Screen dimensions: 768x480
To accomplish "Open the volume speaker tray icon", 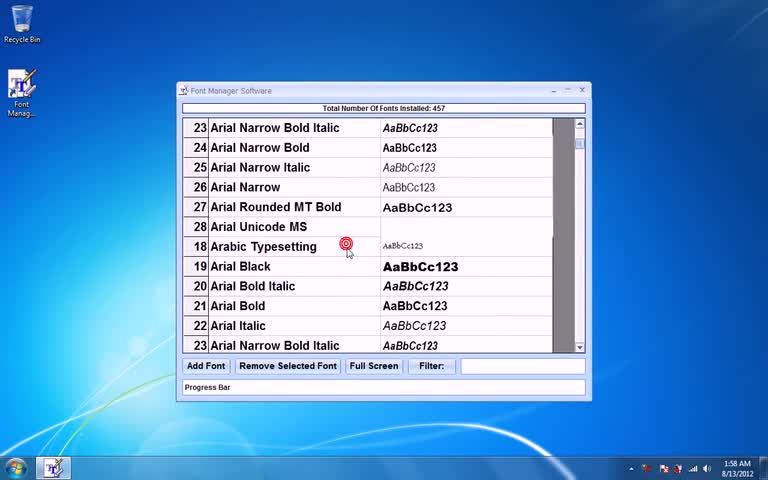I will coord(706,469).
